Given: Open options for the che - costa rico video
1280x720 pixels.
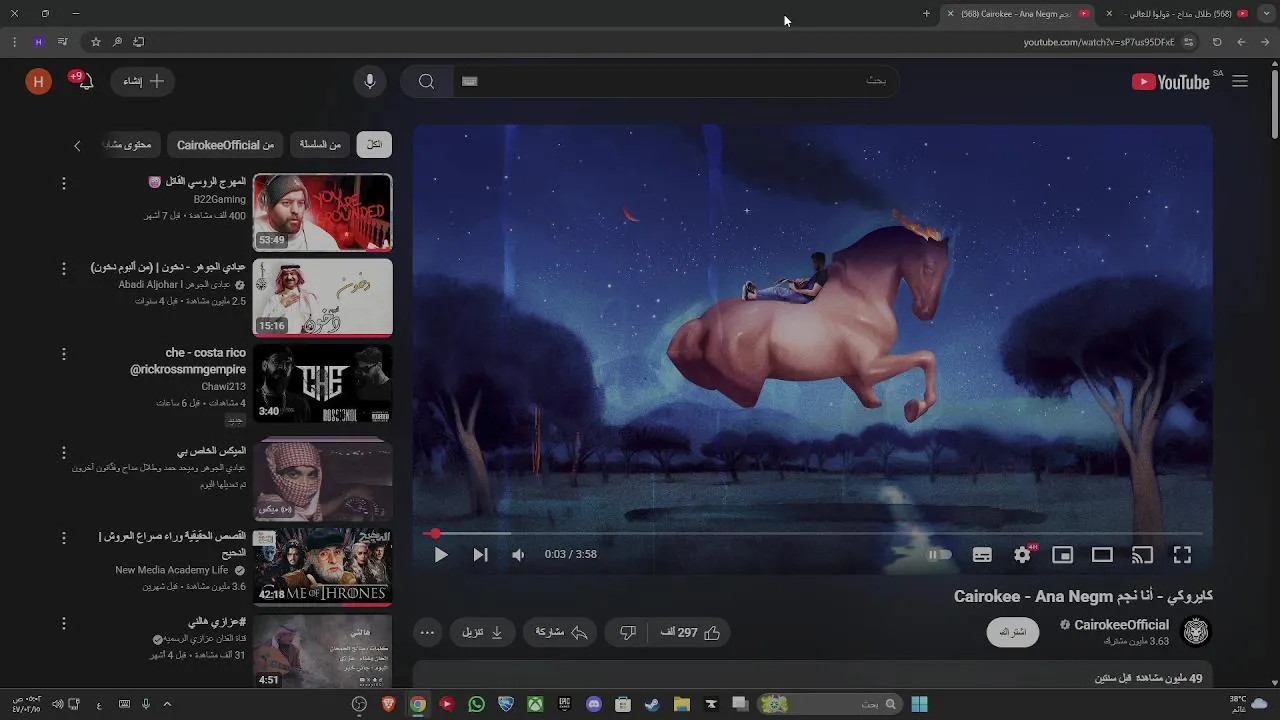Looking at the screenshot, I should (x=63, y=354).
